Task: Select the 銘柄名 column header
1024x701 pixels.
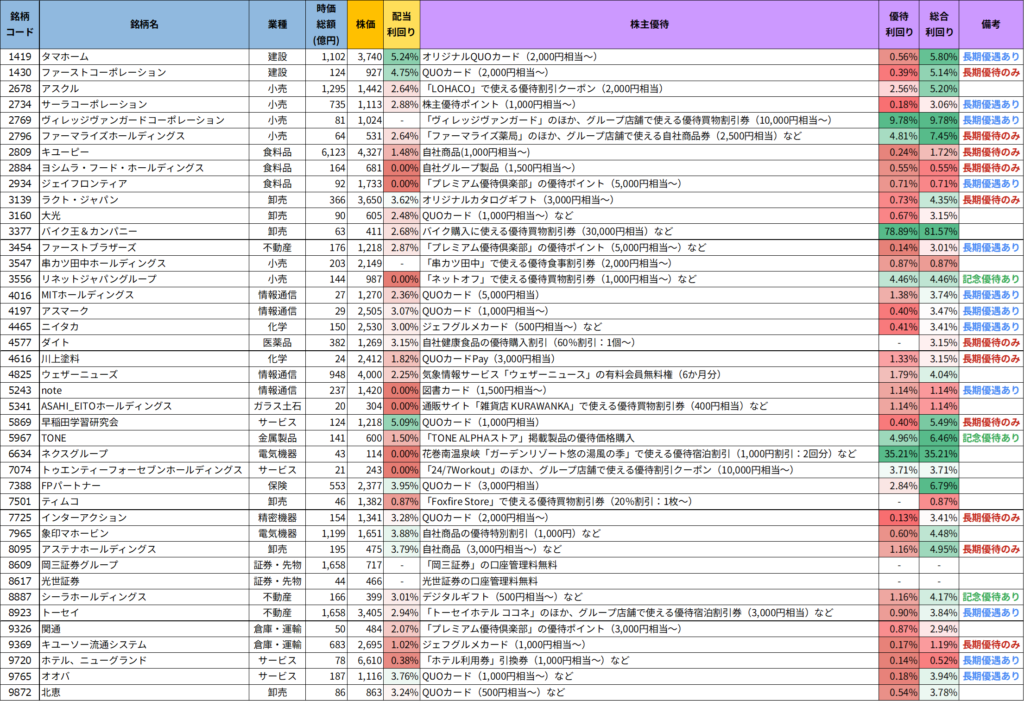Action: point(144,25)
